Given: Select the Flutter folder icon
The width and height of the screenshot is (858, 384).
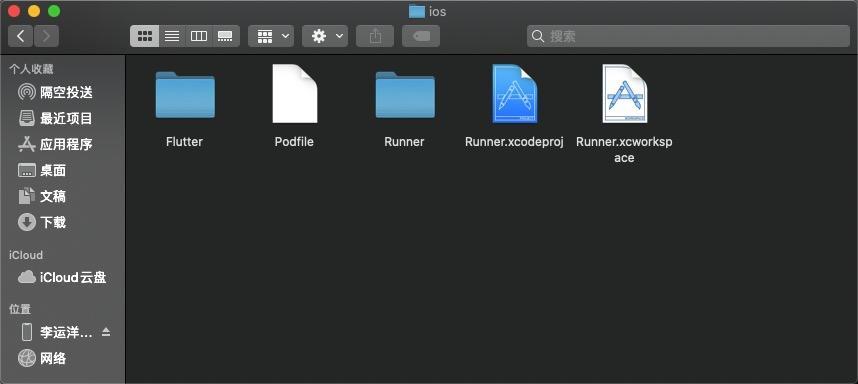Looking at the screenshot, I should tap(185, 95).
